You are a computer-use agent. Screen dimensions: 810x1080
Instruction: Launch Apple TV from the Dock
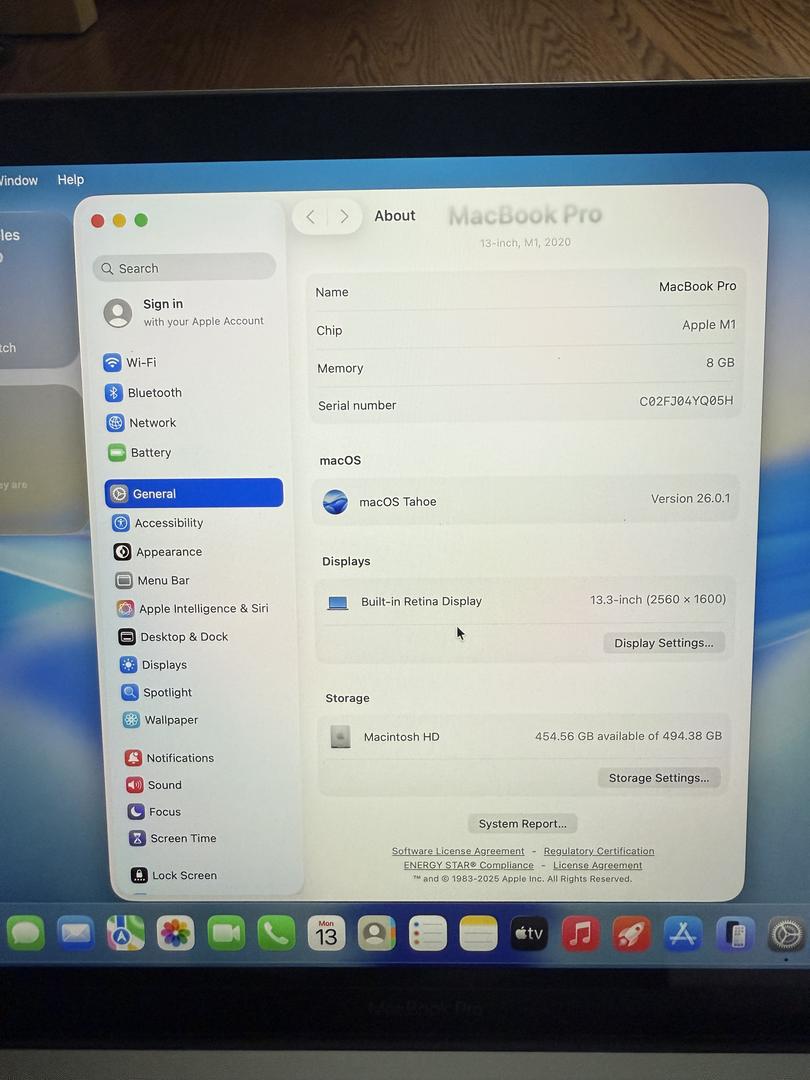(x=529, y=934)
